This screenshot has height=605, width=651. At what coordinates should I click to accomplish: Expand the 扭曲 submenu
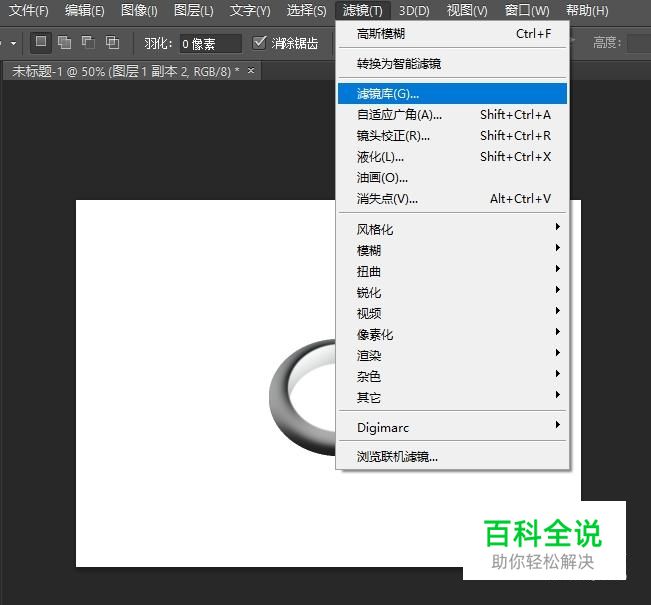pos(453,272)
